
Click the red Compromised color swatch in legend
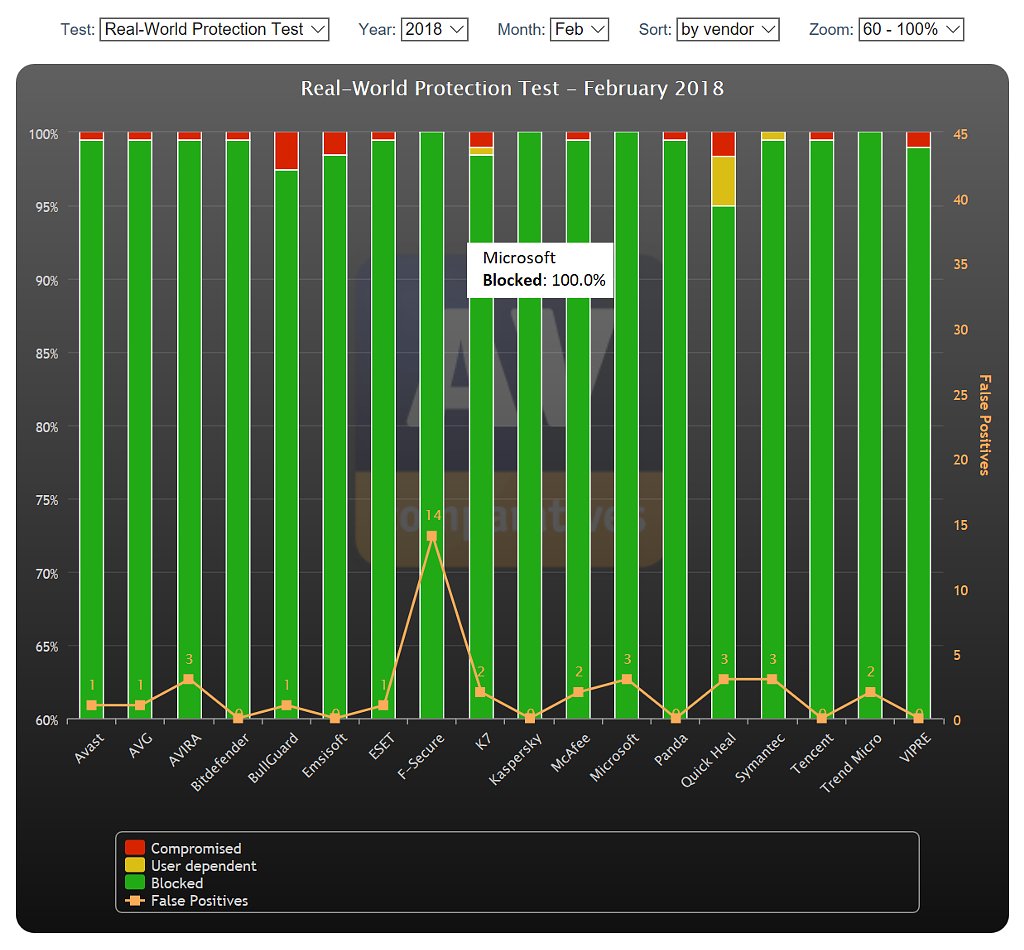[135, 847]
